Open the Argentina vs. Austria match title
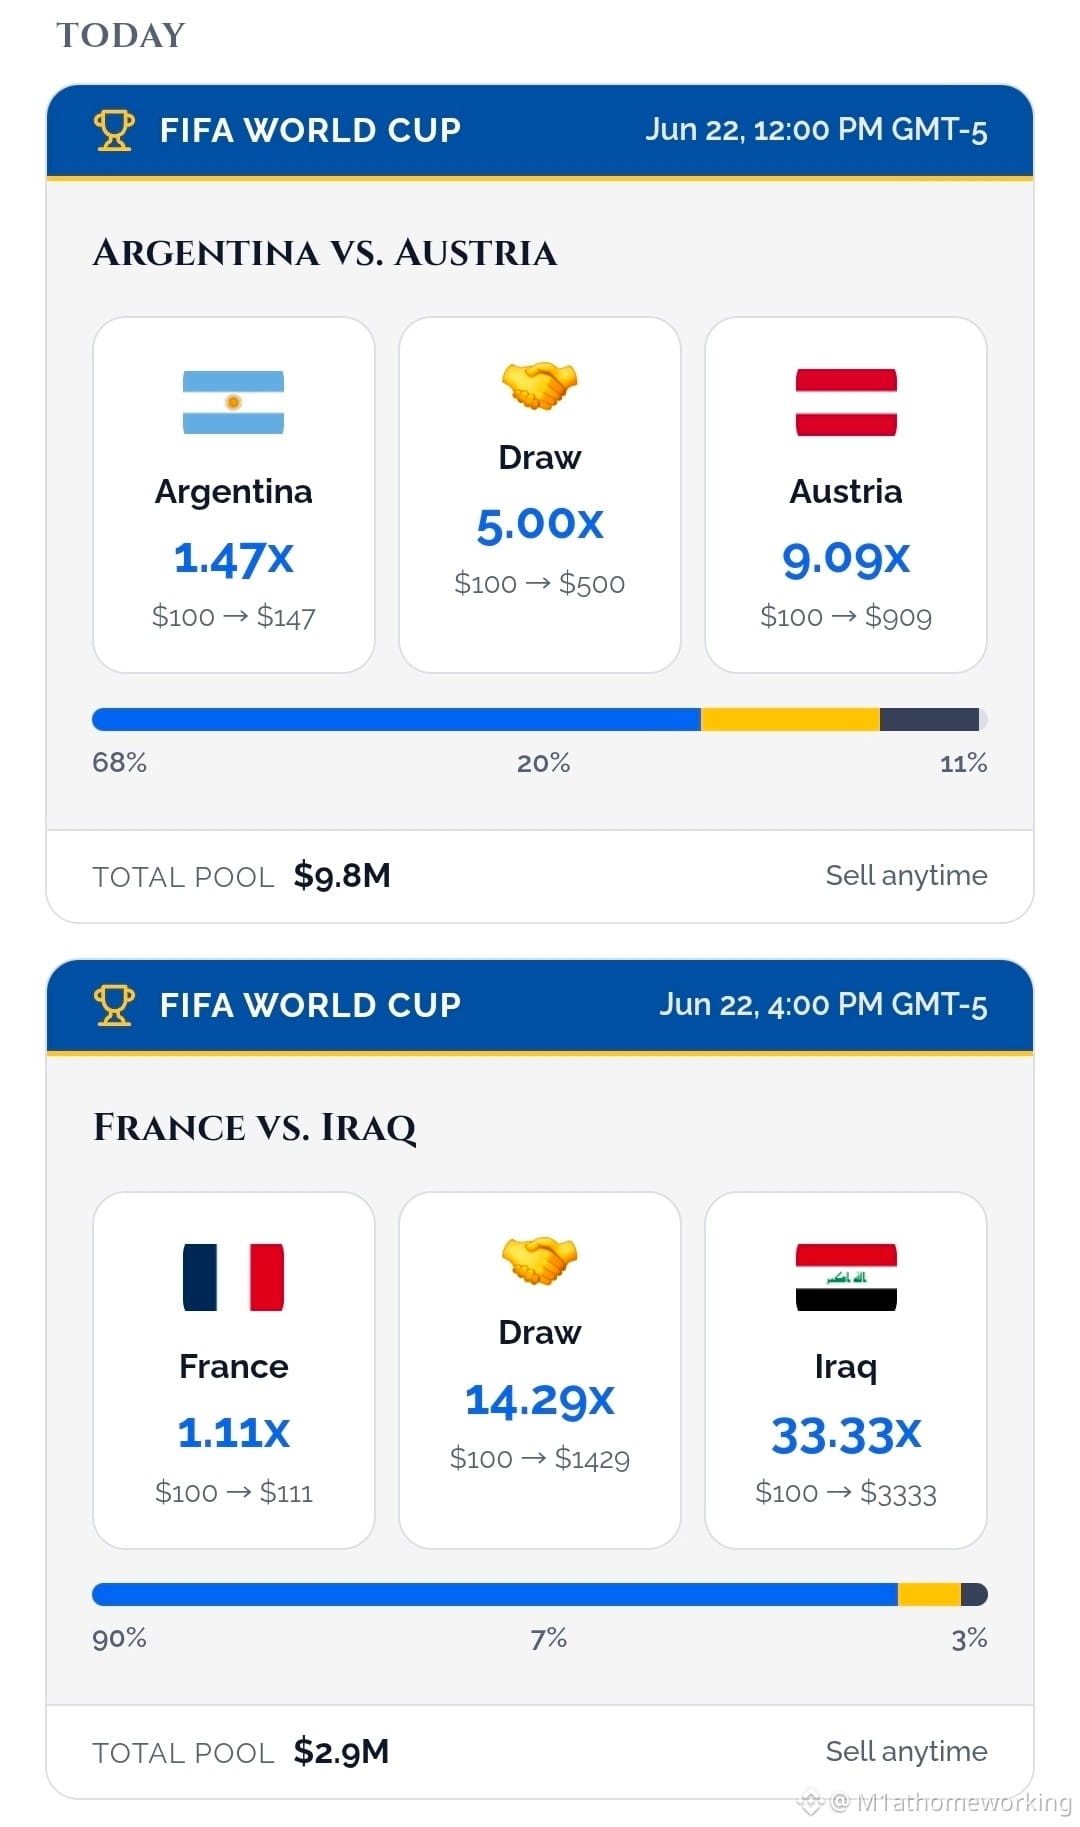The height and width of the screenshot is (1827, 1080). pyautogui.click(x=325, y=253)
